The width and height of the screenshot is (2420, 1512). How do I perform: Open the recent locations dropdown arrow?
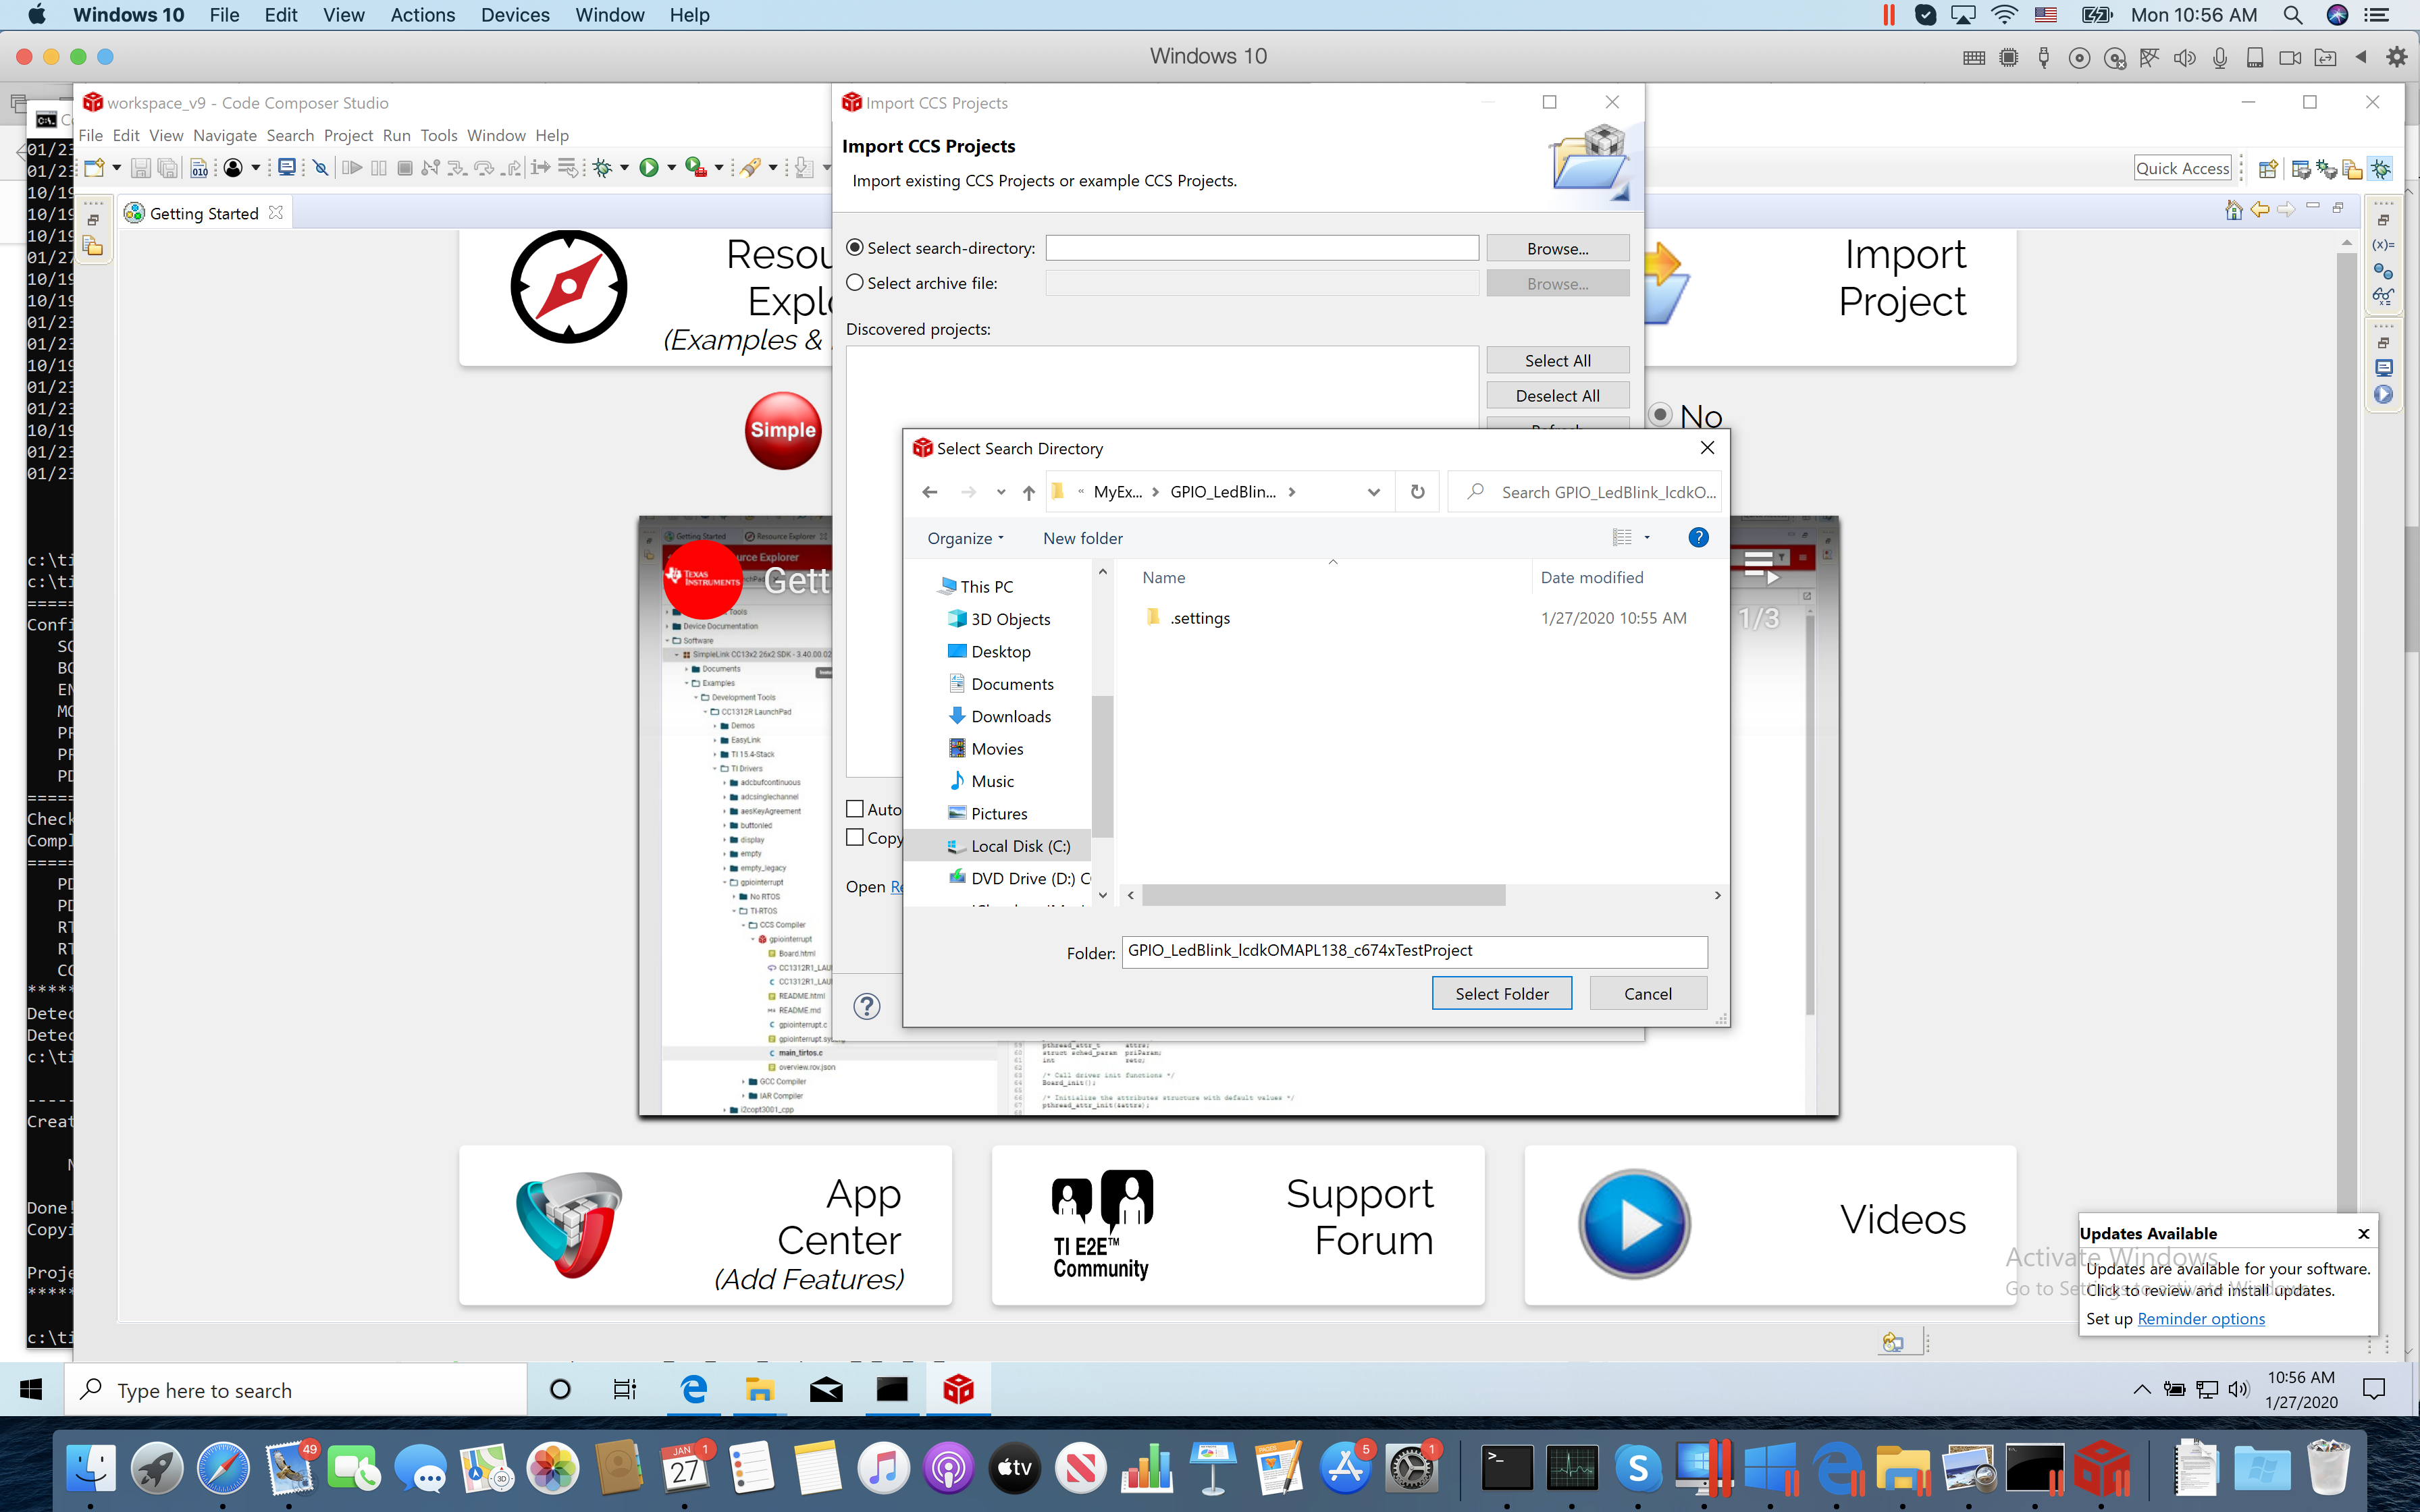(1000, 492)
